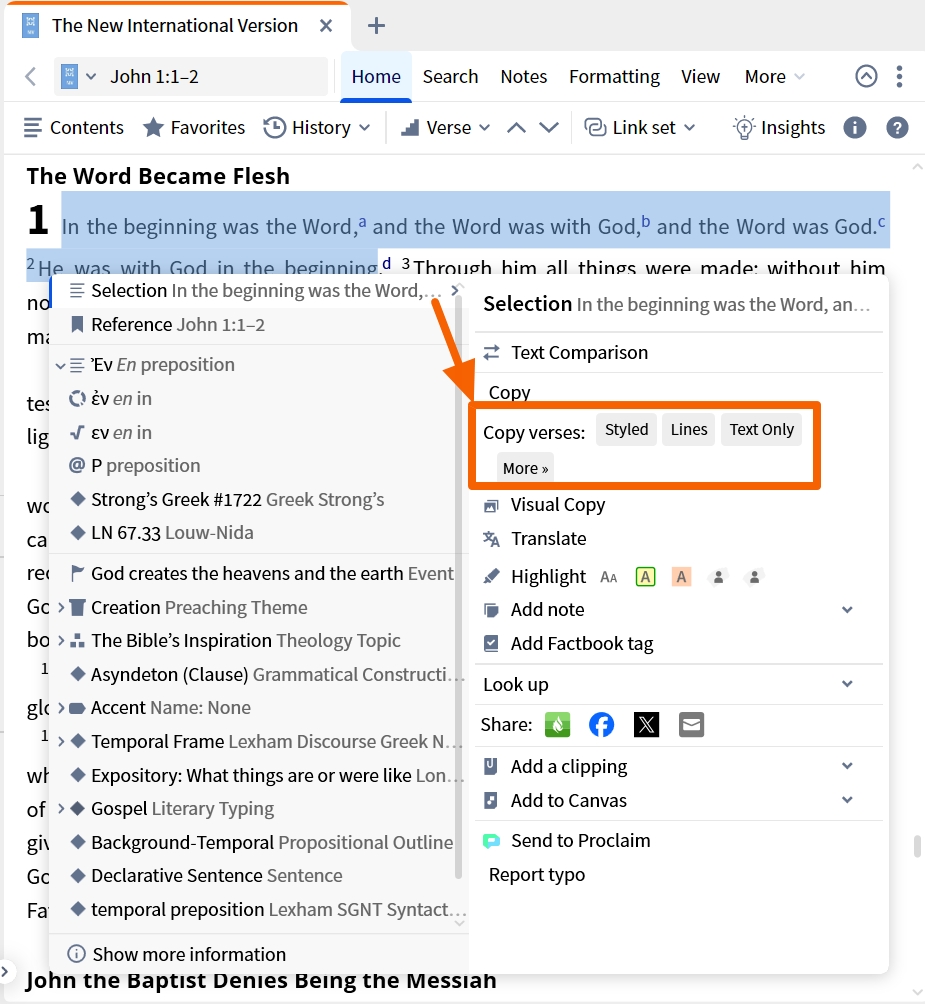Click More » copy options

[526, 468]
